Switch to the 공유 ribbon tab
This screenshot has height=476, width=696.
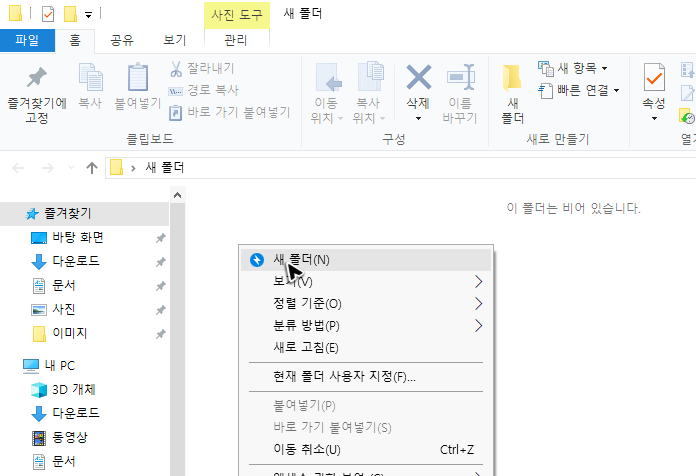(122, 40)
